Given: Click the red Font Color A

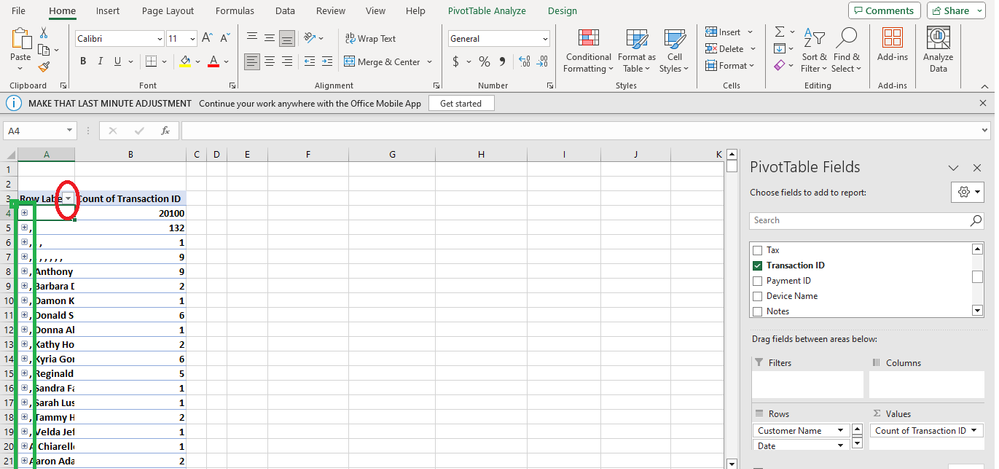Looking at the screenshot, I should point(213,62).
